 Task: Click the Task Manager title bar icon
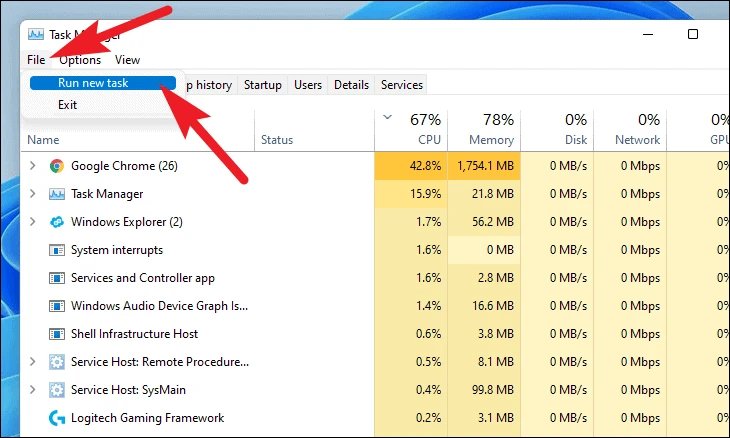click(x=36, y=34)
